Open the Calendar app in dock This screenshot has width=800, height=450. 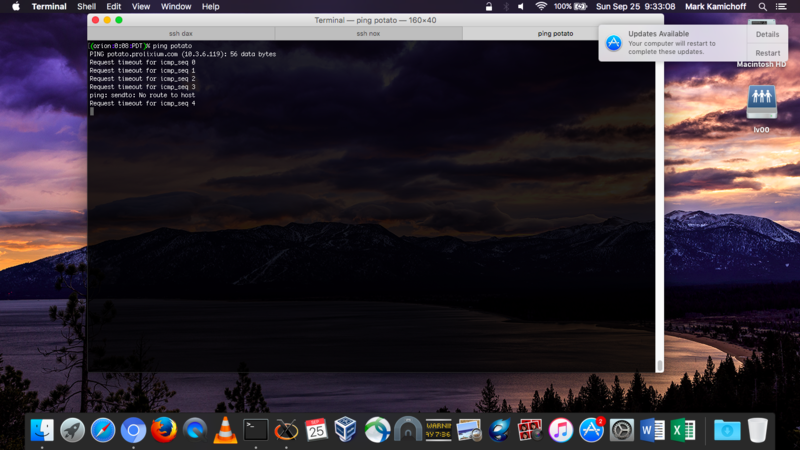317,430
